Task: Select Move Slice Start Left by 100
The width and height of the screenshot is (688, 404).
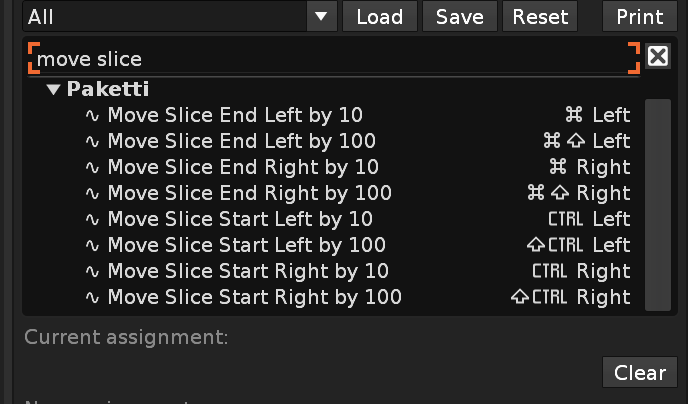Action: (x=246, y=245)
